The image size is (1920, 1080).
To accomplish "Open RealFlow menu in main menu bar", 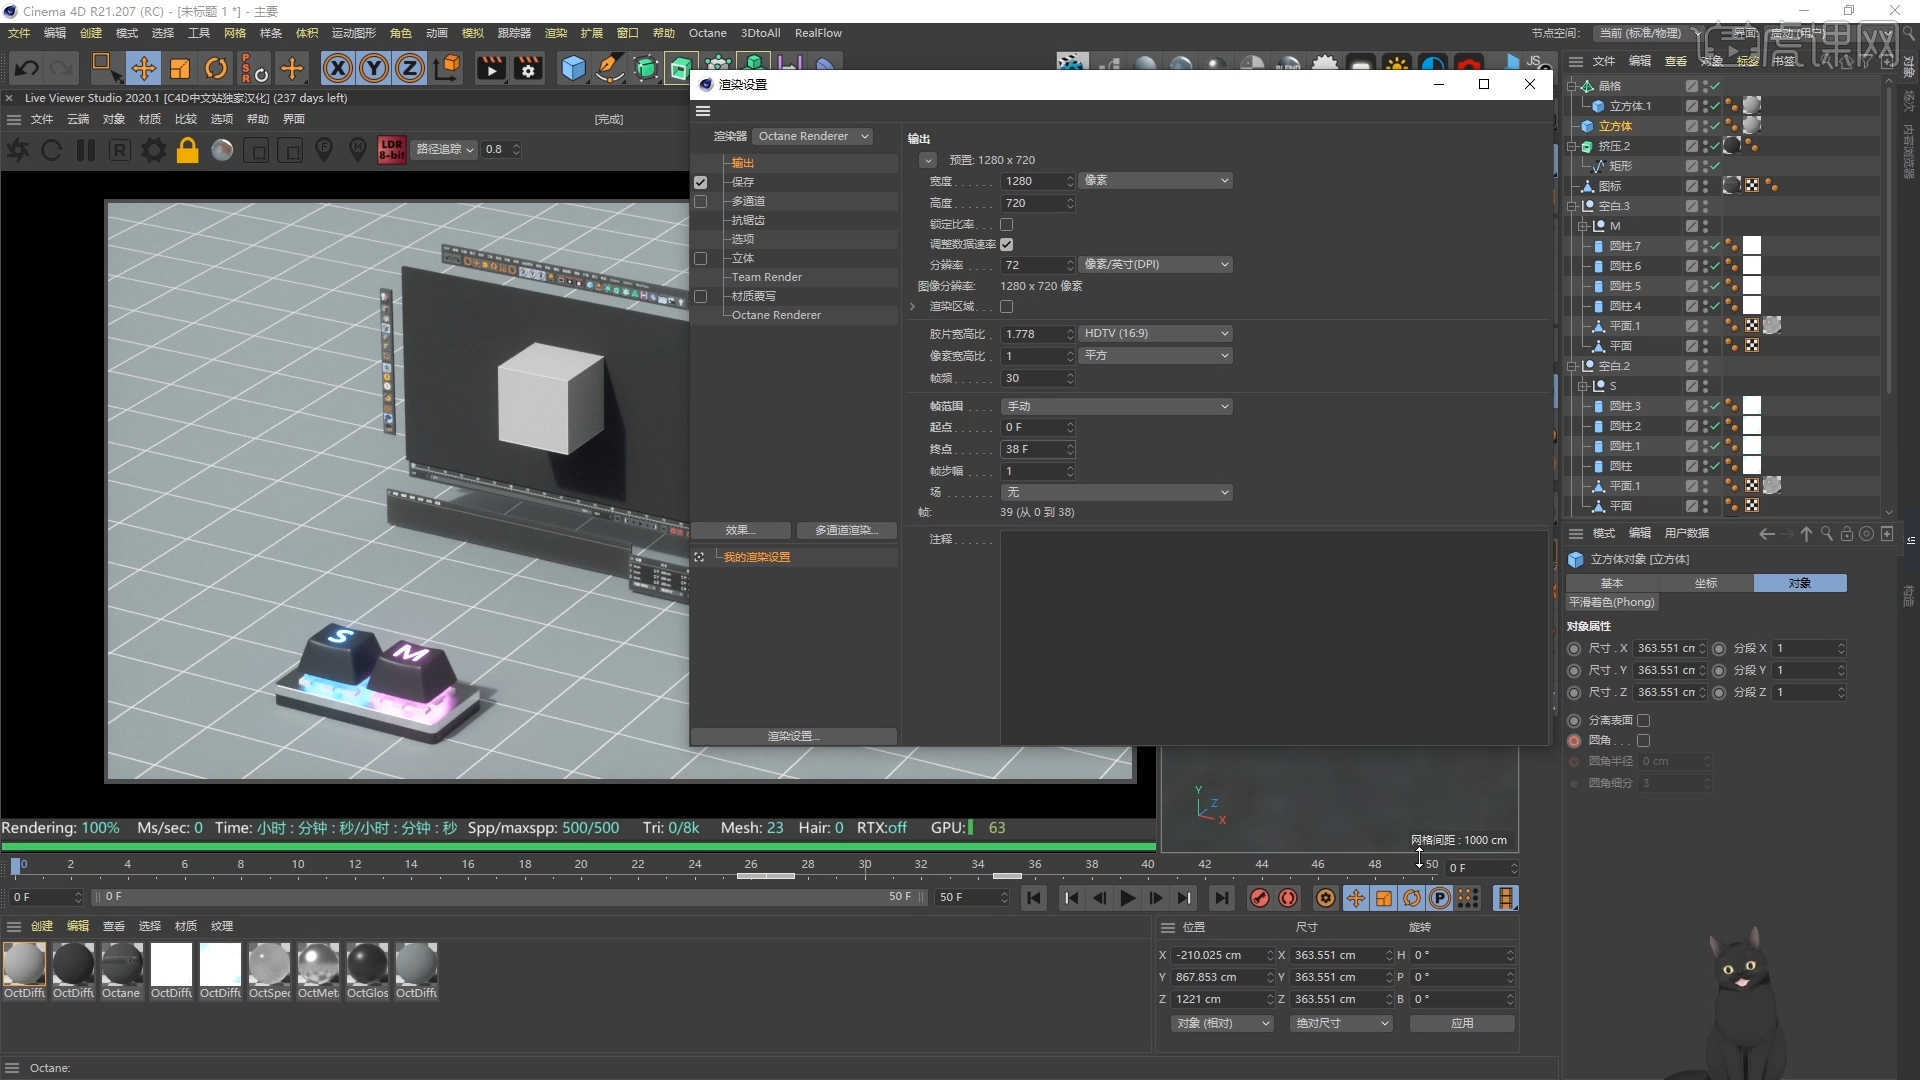I will (x=818, y=33).
